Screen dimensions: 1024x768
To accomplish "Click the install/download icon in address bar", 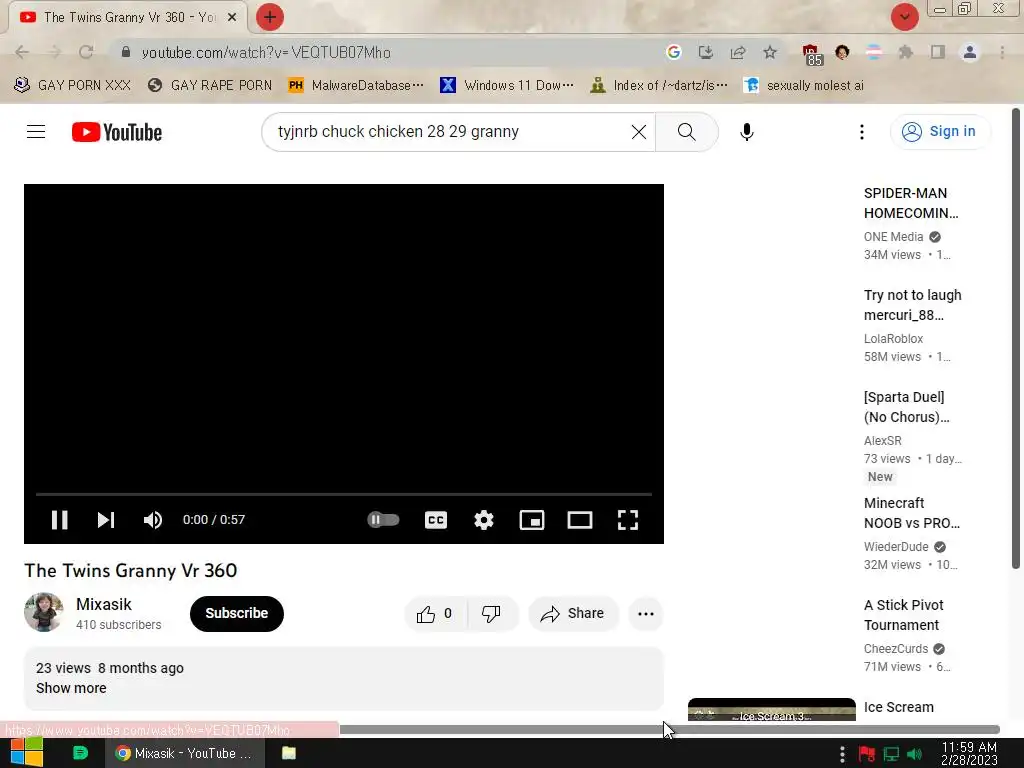I will tap(705, 52).
